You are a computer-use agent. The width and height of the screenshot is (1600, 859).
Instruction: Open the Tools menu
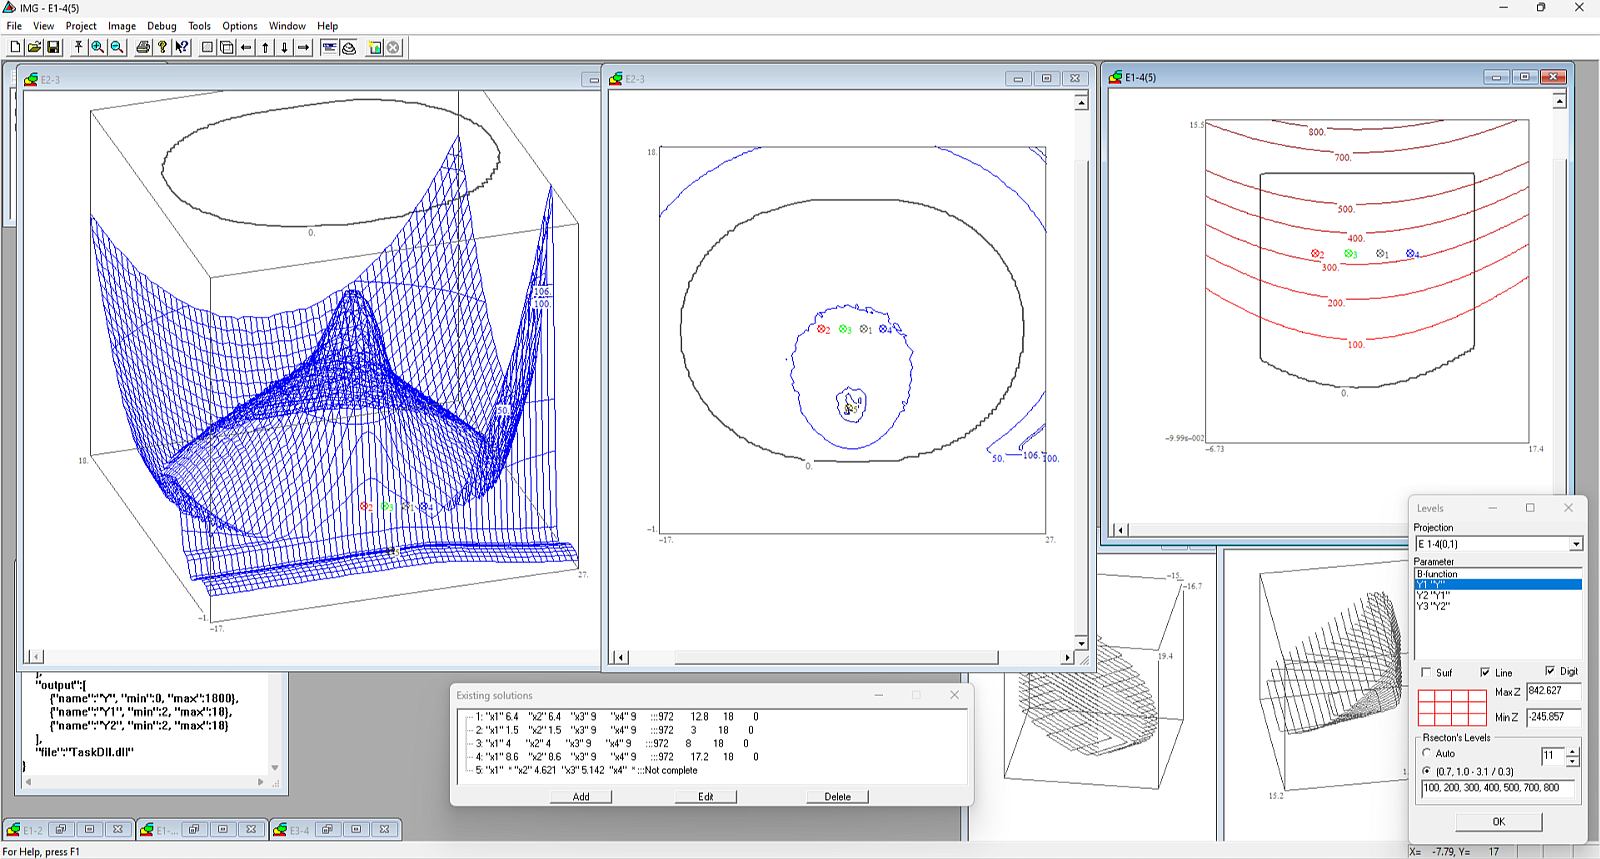(200, 26)
